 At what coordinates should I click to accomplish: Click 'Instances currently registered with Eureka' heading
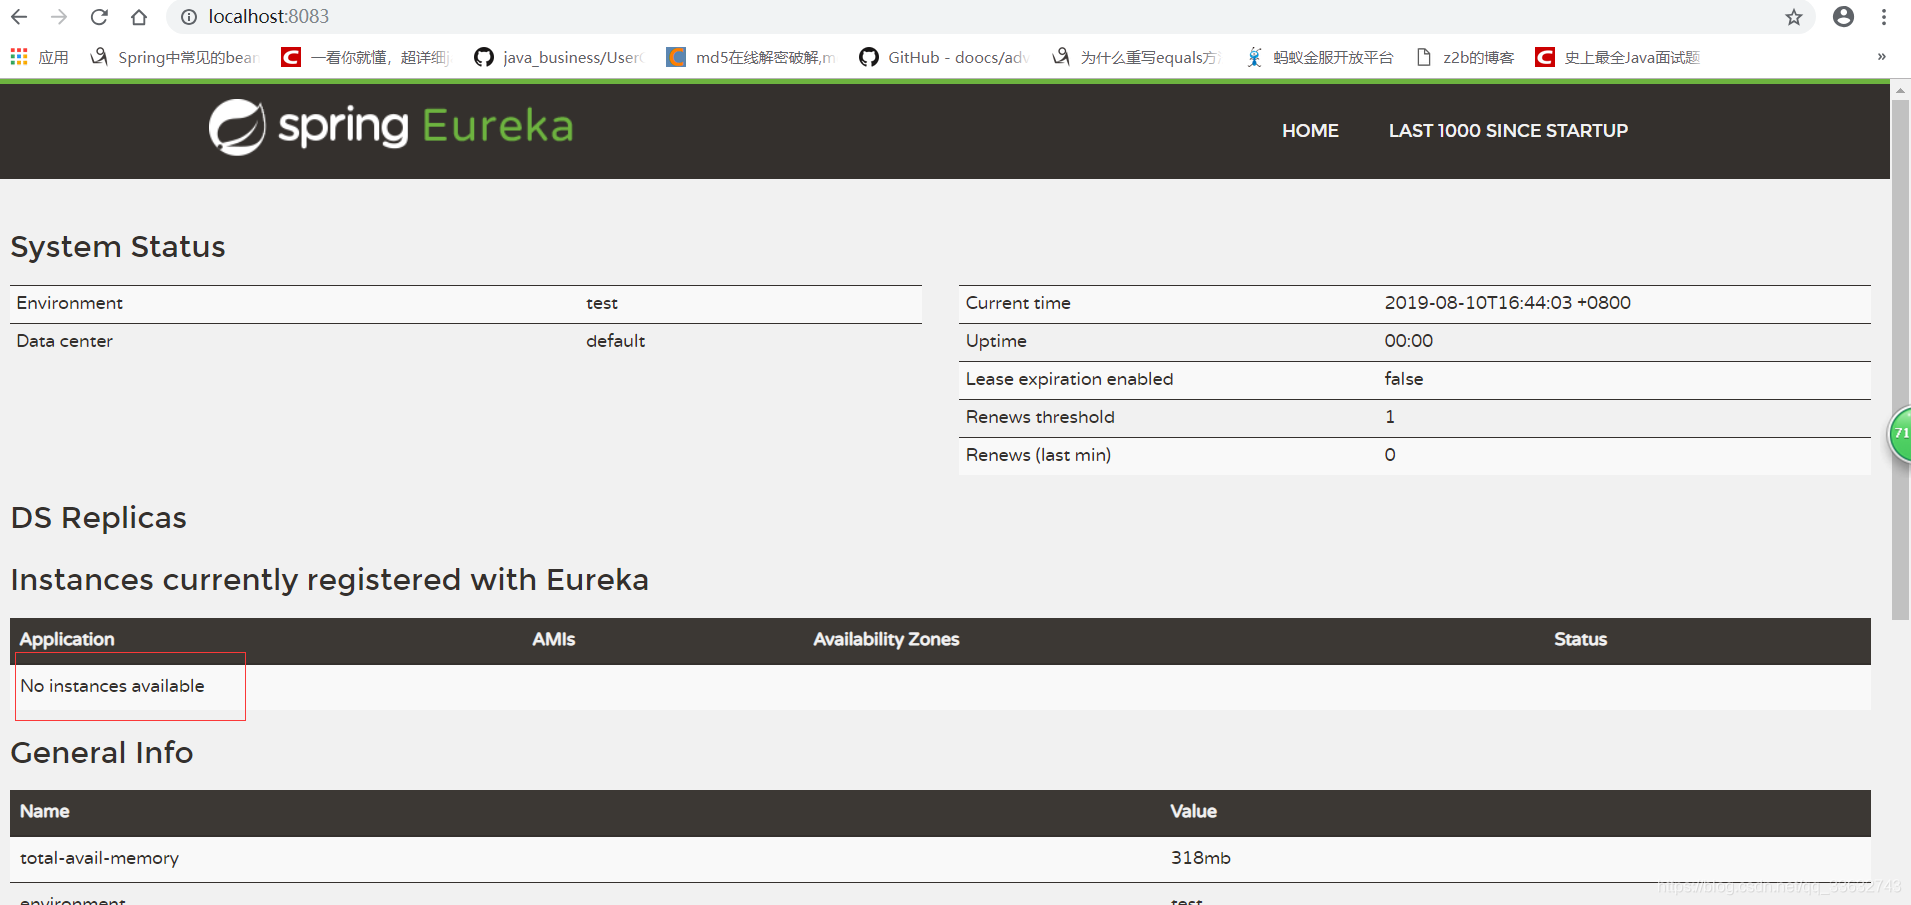tap(330, 580)
